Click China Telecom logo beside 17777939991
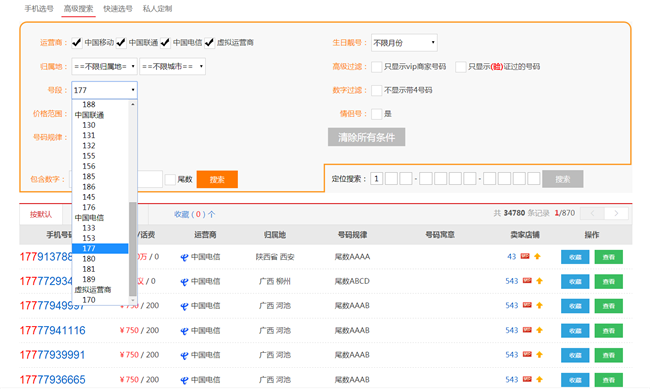This screenshot has height=390, width=650. click(x=184, y=355)
